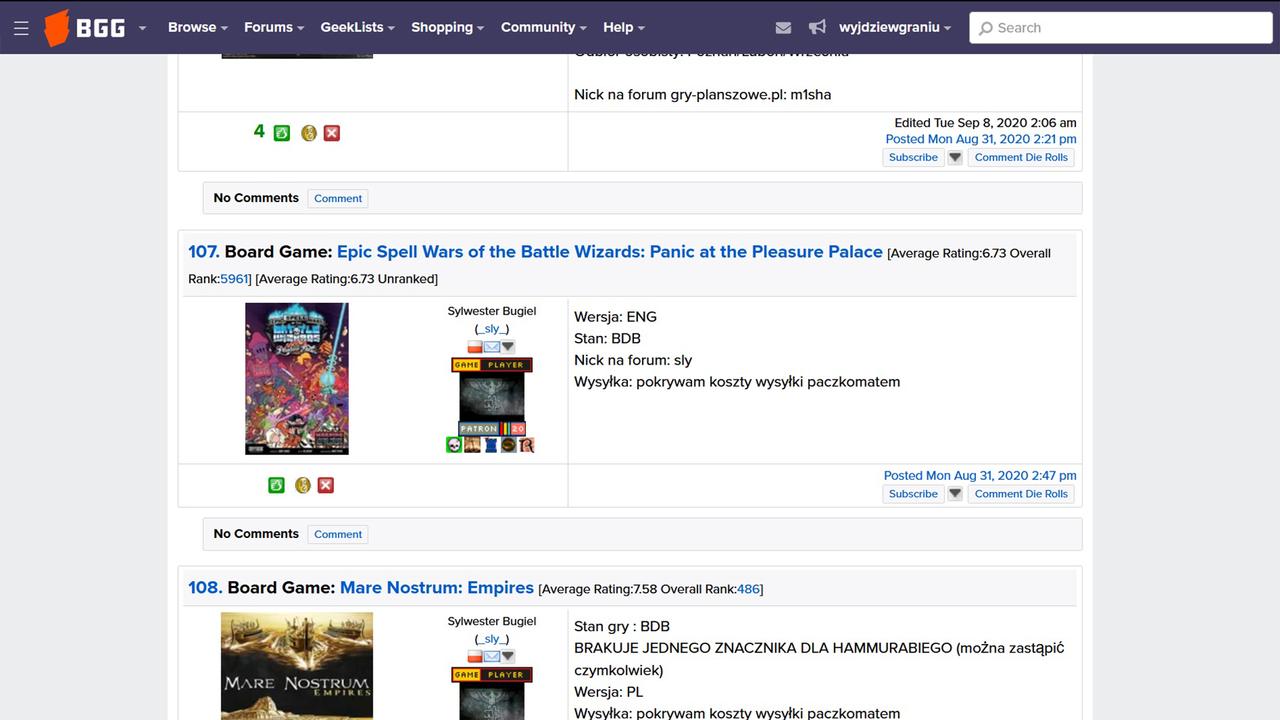Viewport: 1280px width, 720px height.
Task: Expand the arrow next to BGG logo
Action: 142,28
